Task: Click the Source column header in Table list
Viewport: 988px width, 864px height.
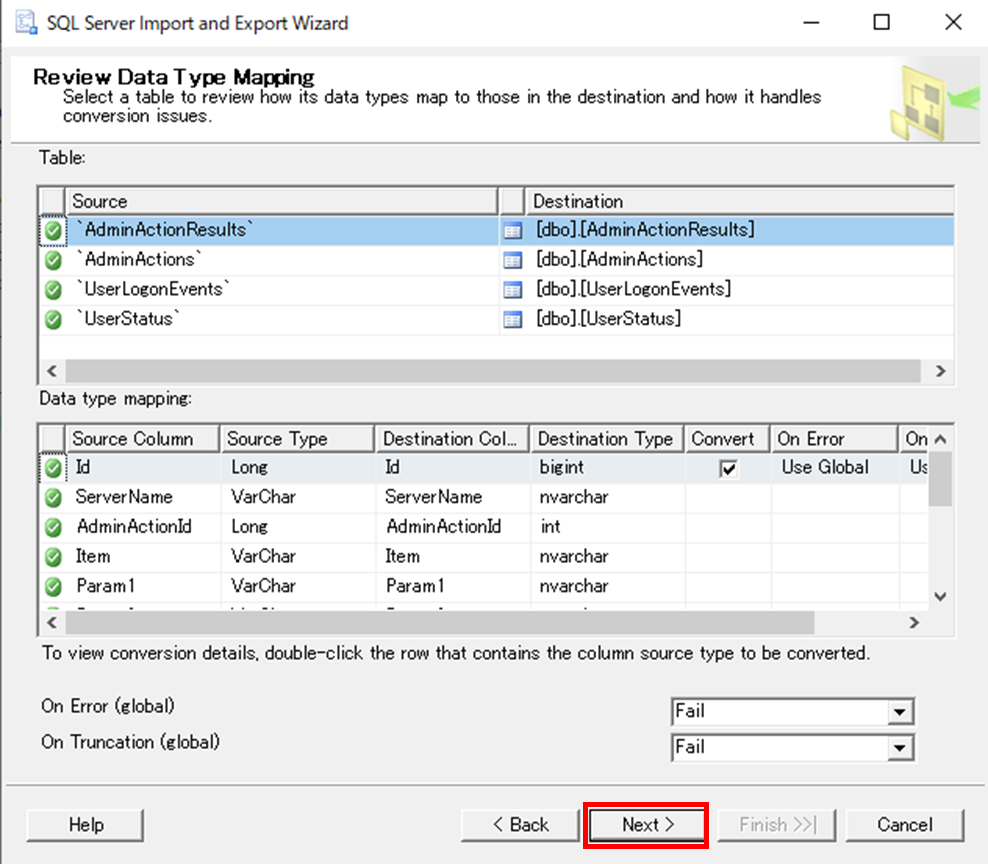Action: pos(281,201)
